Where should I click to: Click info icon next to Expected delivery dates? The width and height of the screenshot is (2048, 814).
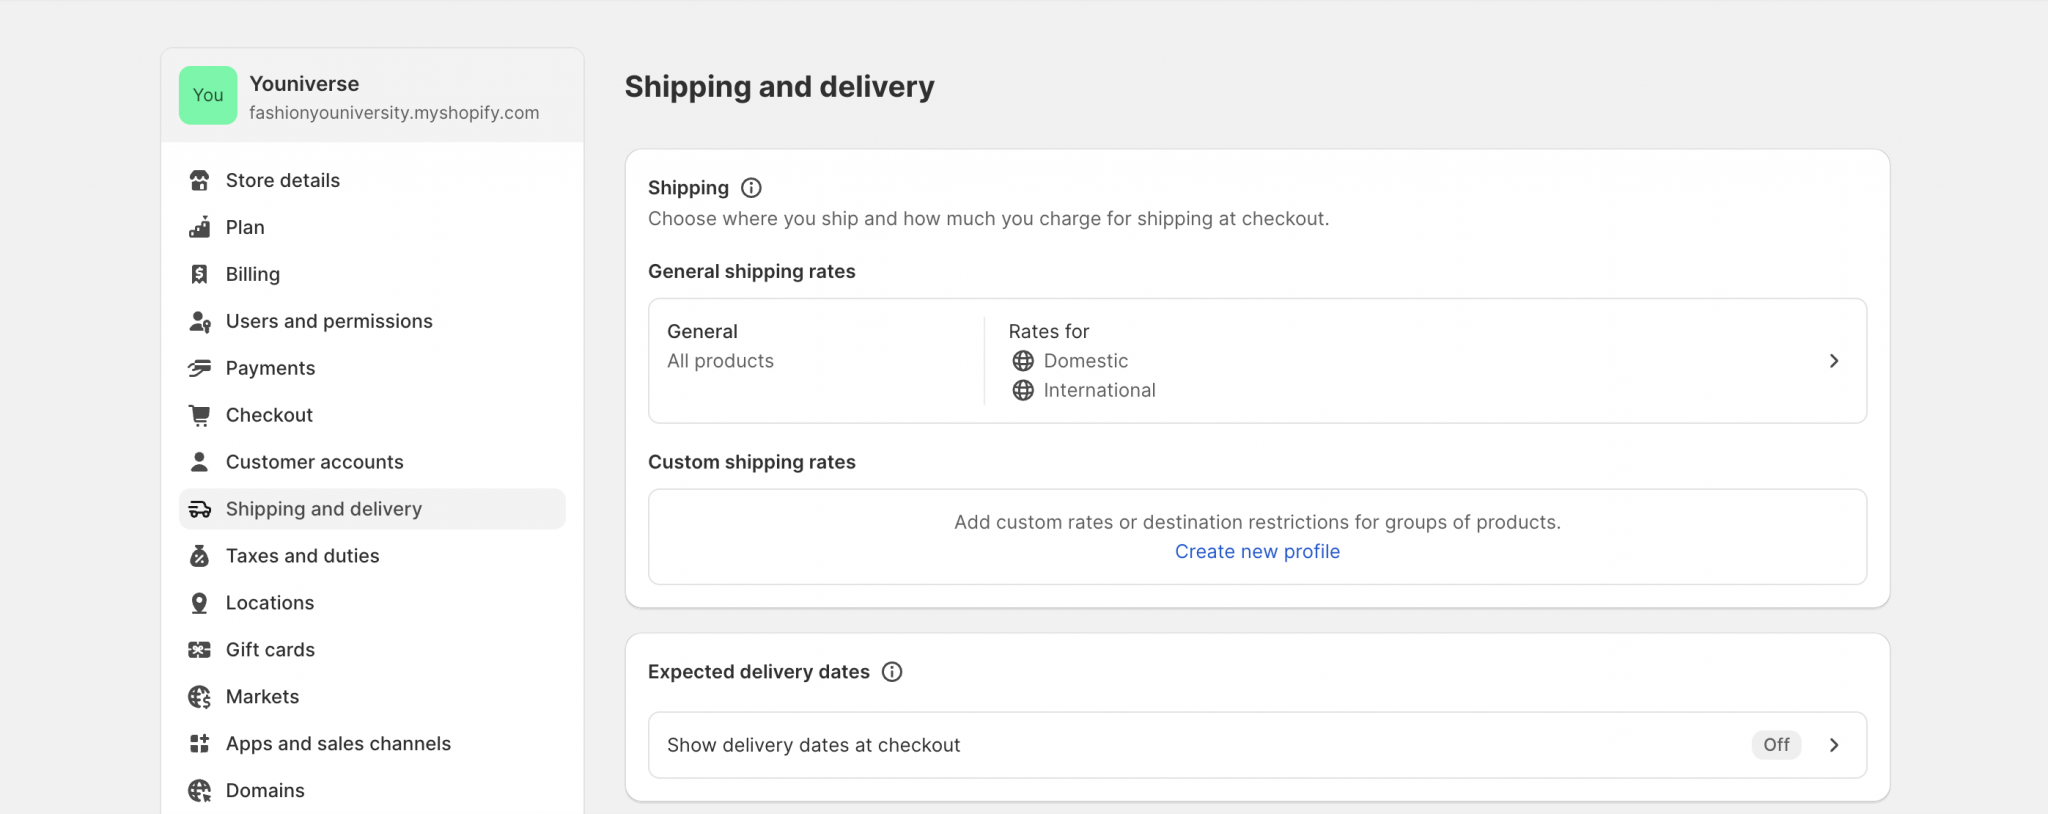click(x=892, y=672)
